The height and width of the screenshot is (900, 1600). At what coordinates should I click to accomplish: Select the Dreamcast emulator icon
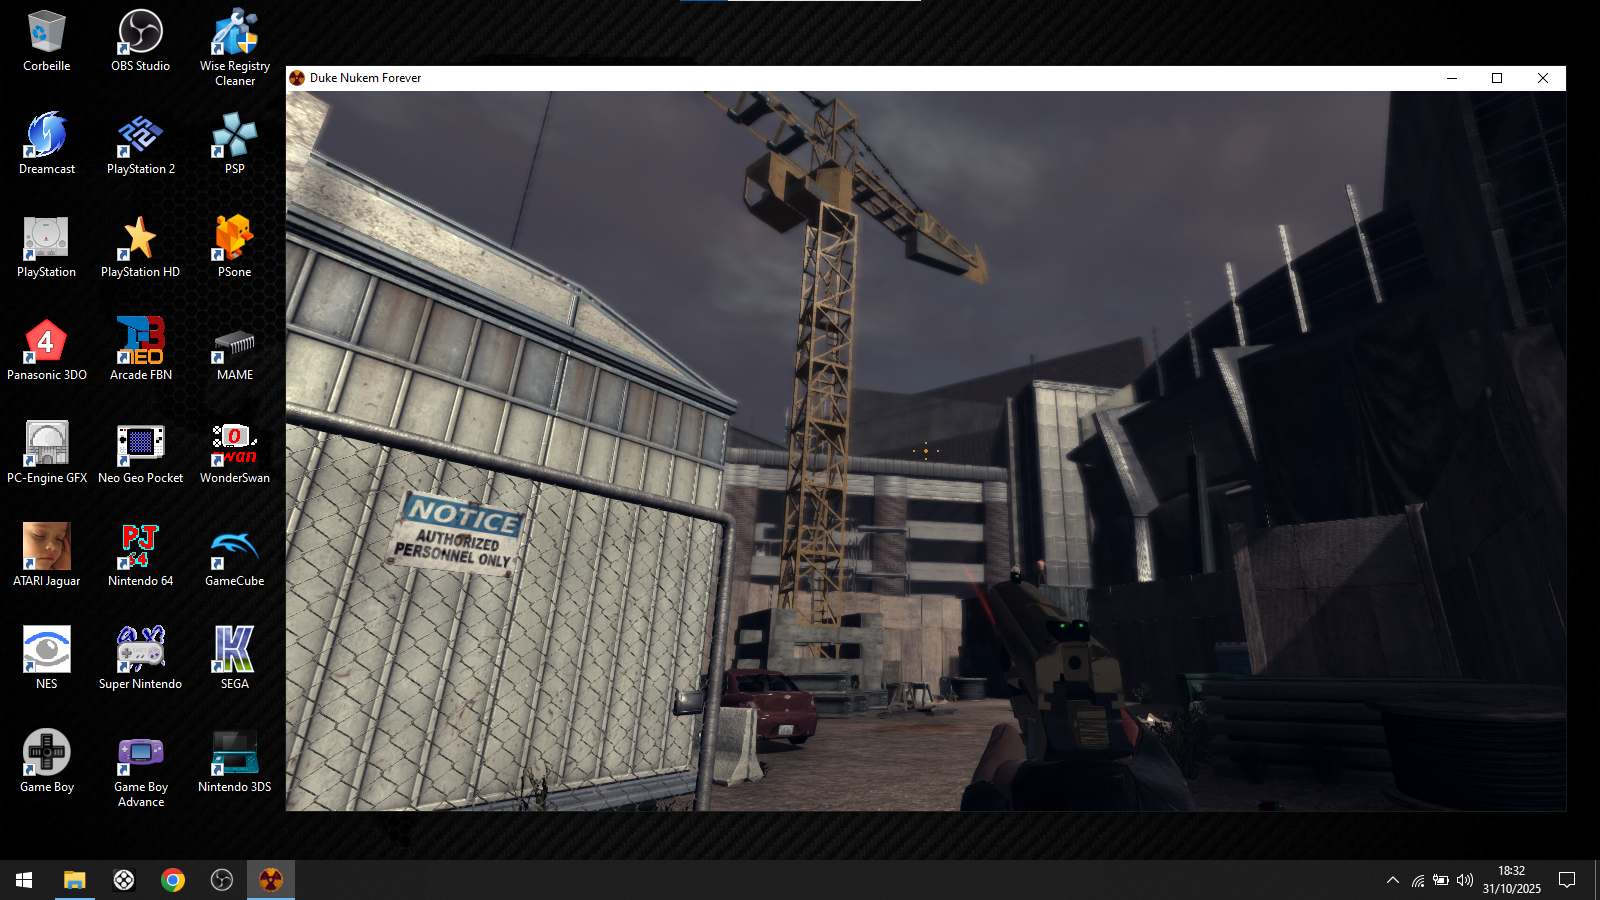(x=46, y=136)
